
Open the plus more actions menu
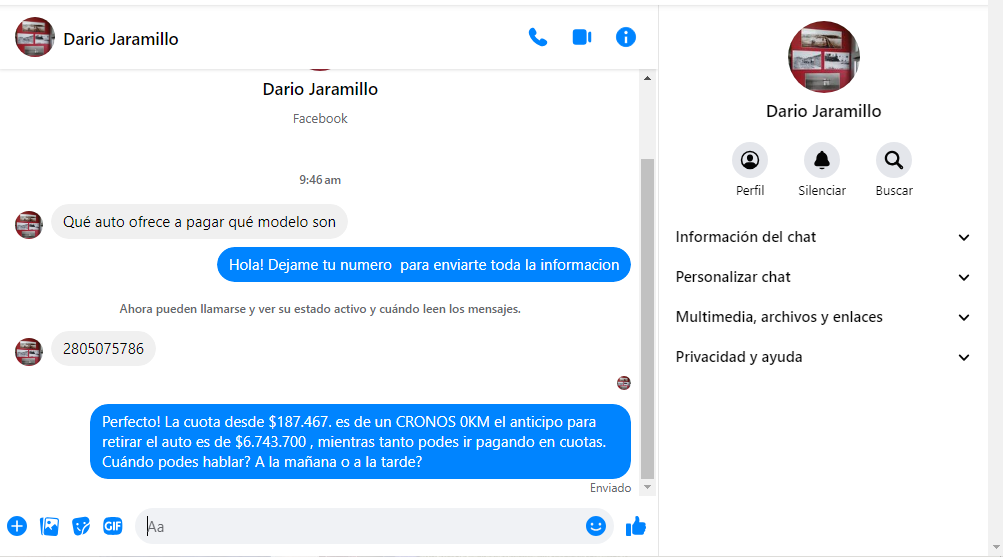pyautogui.click(x=17, y=526)
